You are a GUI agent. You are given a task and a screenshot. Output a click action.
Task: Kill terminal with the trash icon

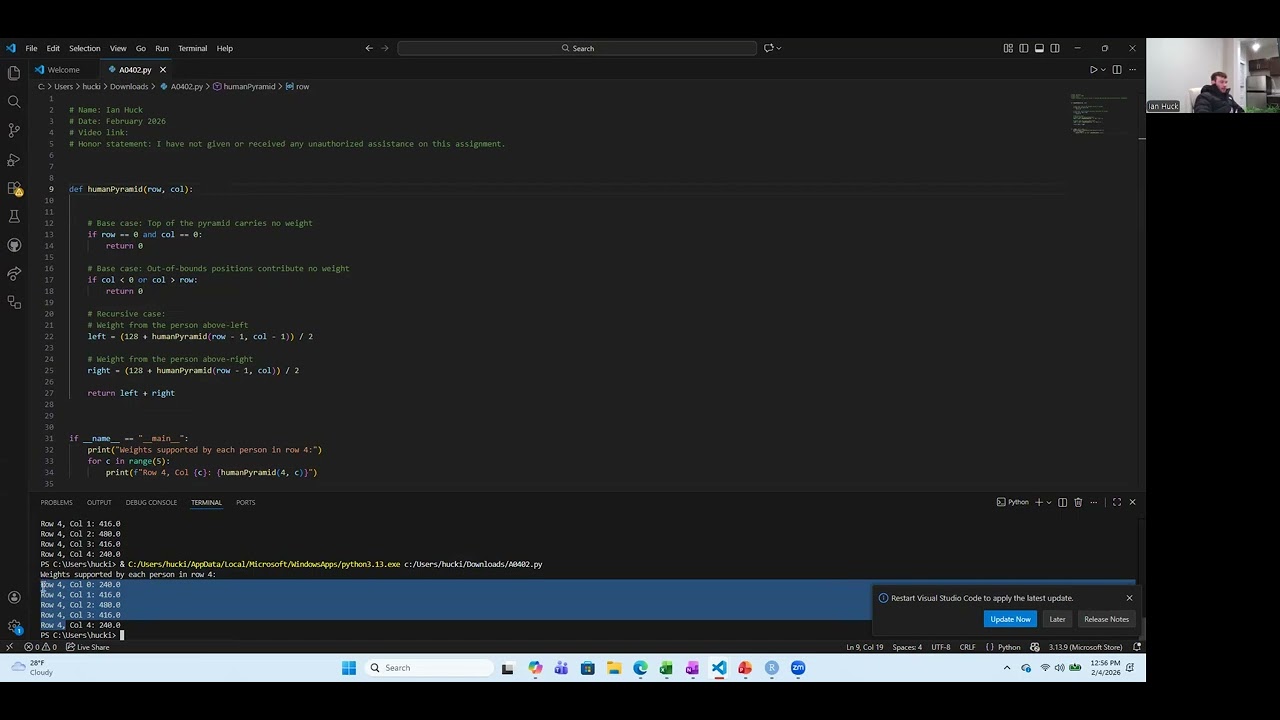click(1078, 502)
